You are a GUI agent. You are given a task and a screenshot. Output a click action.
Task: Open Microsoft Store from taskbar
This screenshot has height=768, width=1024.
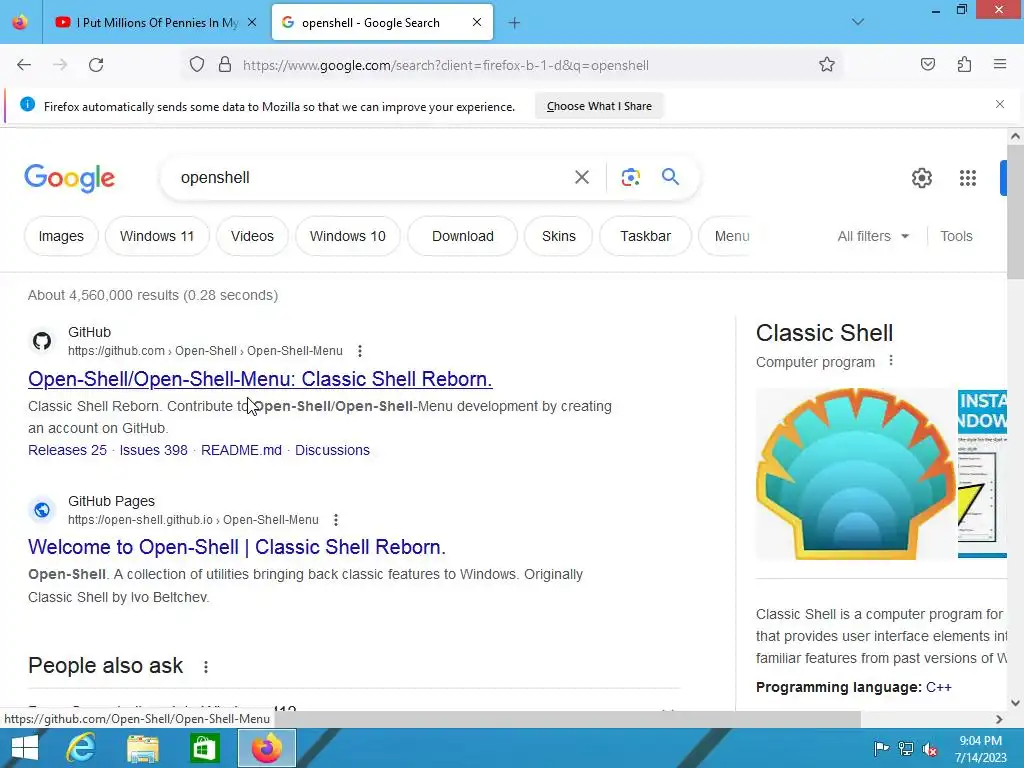(x=204, y=748)
